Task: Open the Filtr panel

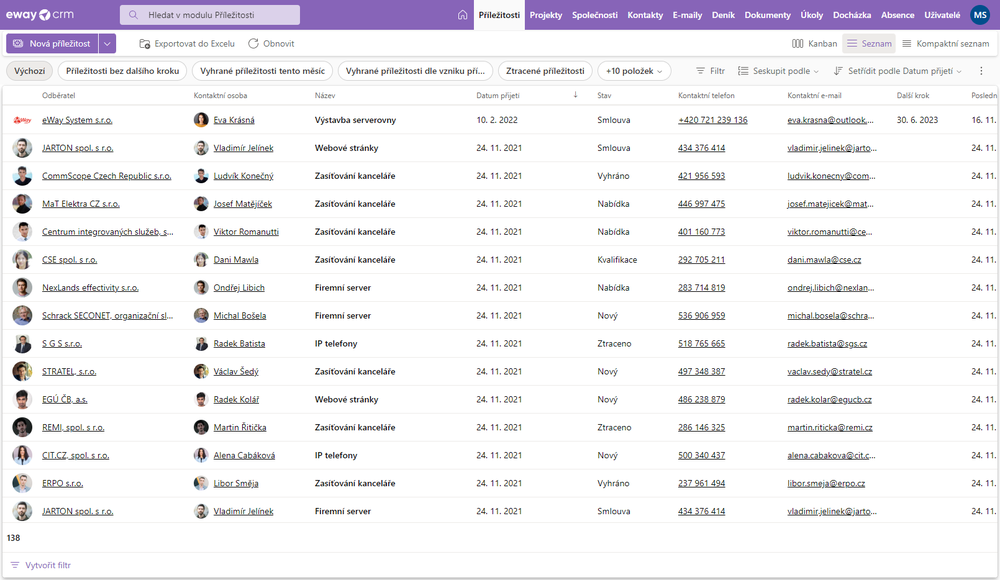Action: [710, 71]
